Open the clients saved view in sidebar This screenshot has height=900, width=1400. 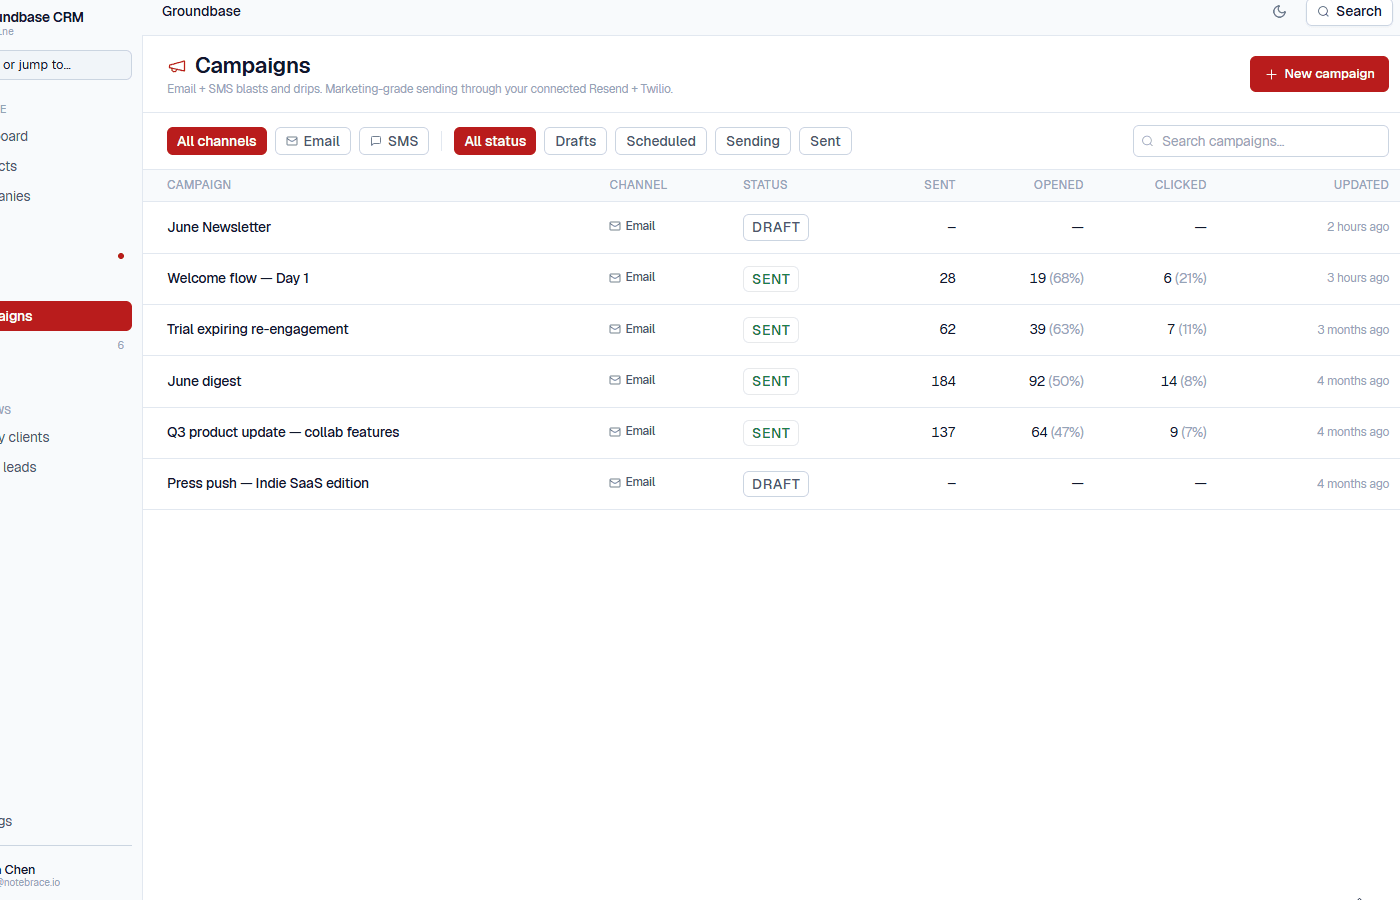click(x=25, y=437)
